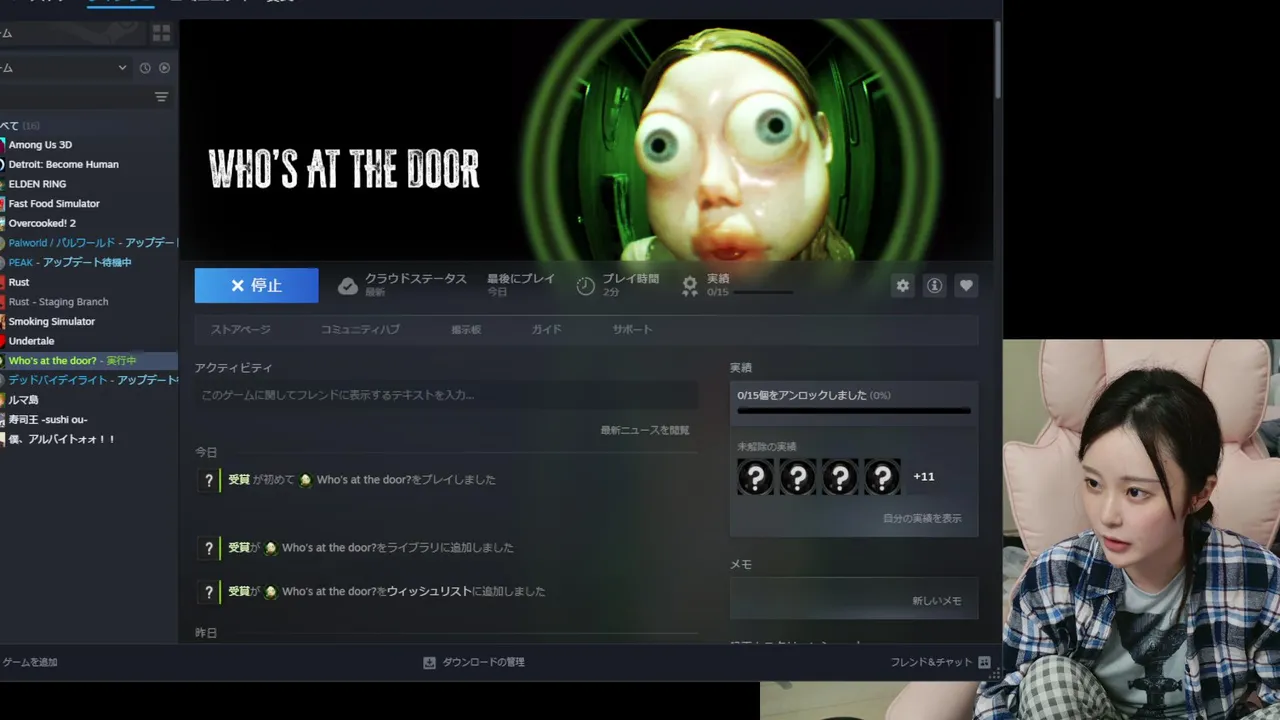This screenshot has height=720, width=1280.
Task: Click ready-to-play filter icon in sidebar
Action: tap(164, 68)
